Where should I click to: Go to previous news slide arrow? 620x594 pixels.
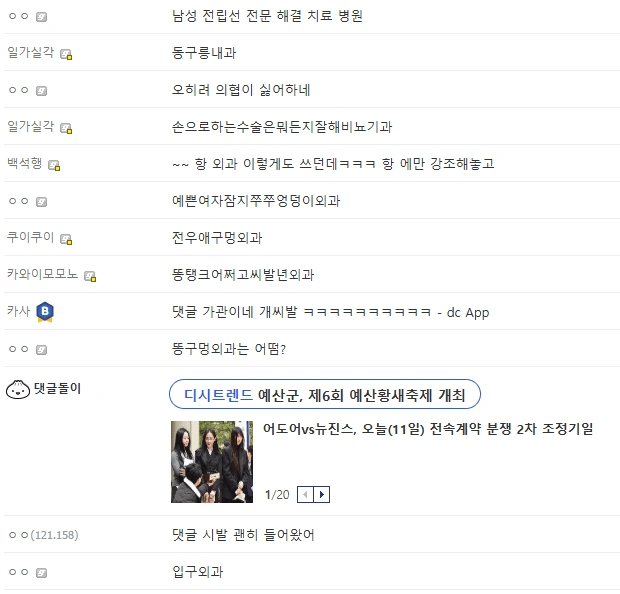click(x=305, y=494)
